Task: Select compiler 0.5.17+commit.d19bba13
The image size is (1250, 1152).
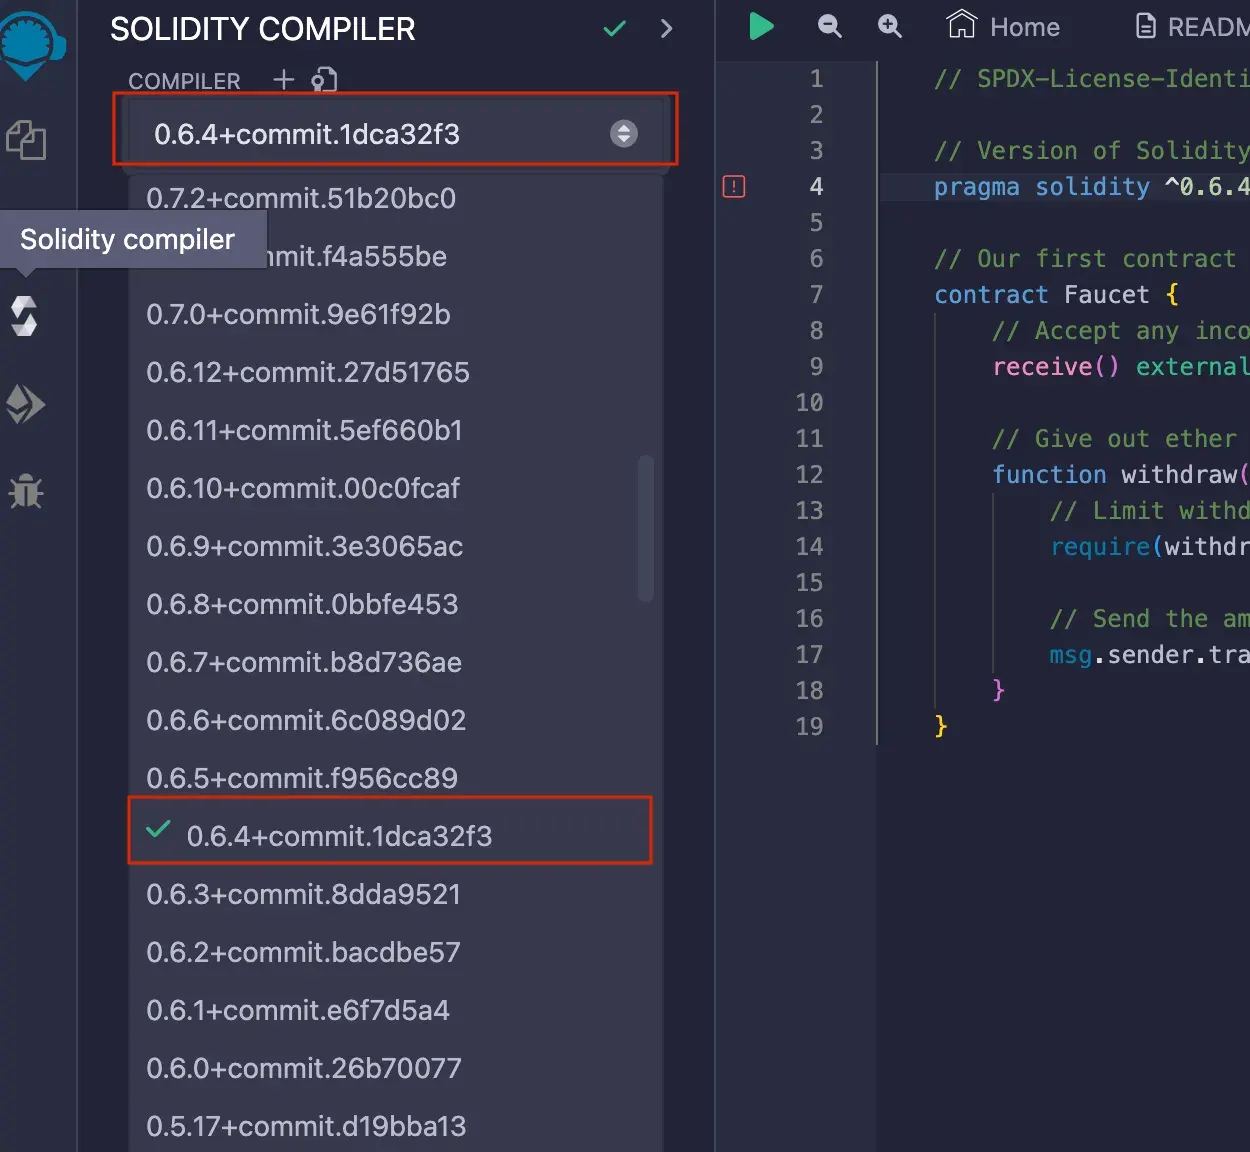Action: (395, 1126)
